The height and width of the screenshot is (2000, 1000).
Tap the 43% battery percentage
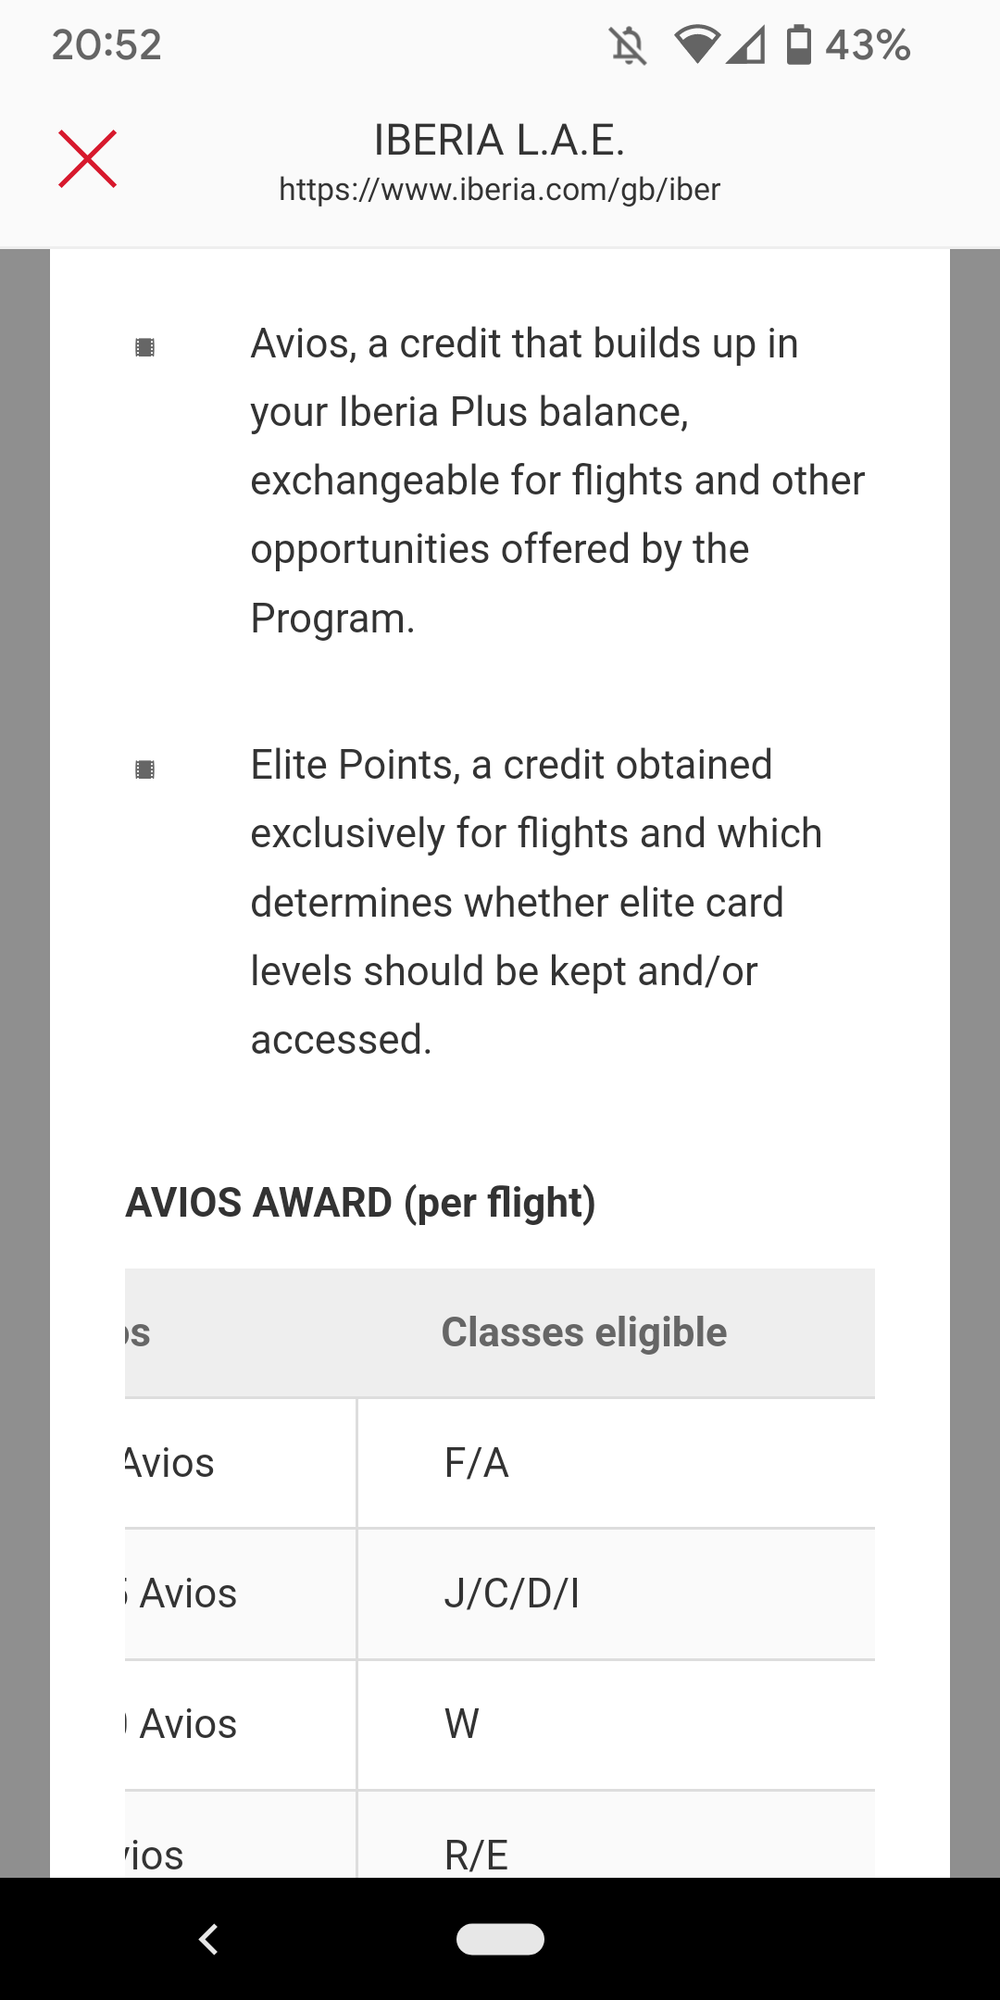point(867,45)
